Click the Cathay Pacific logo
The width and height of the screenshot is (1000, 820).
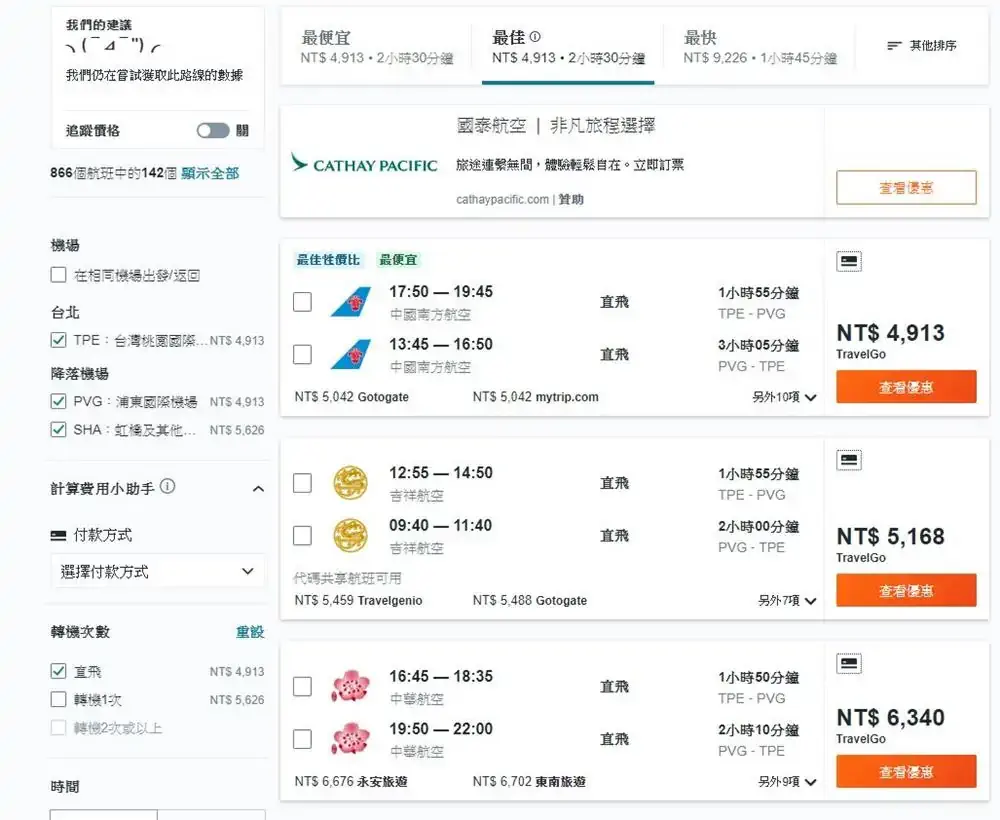[364, 164]
